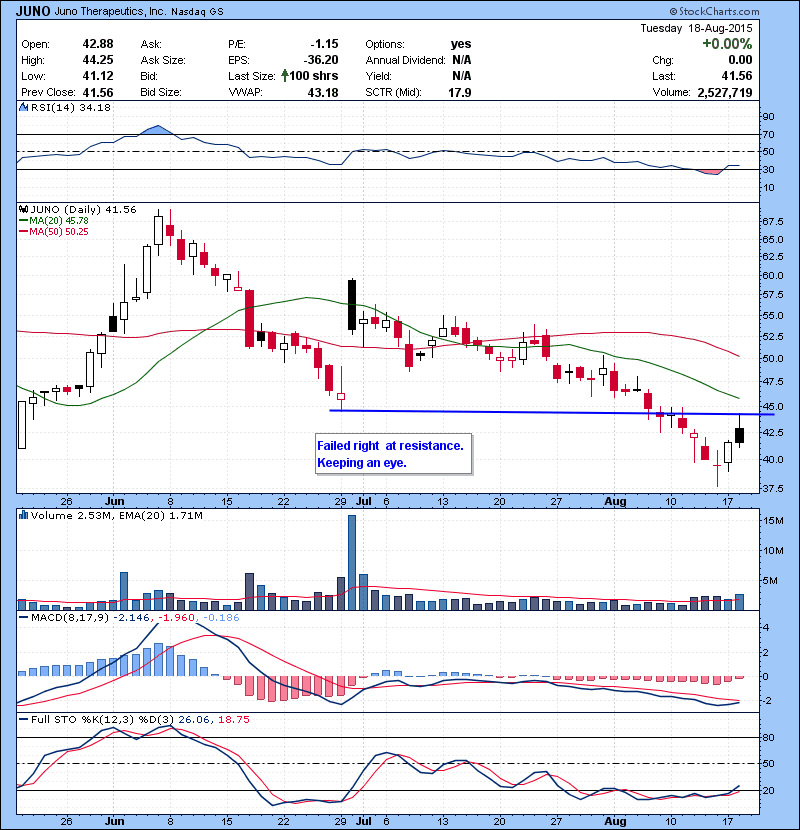Click the 100 shrs last size
The width and height of the screenshot is (800, 830).
pyautogui.click(x=314, y=76)
